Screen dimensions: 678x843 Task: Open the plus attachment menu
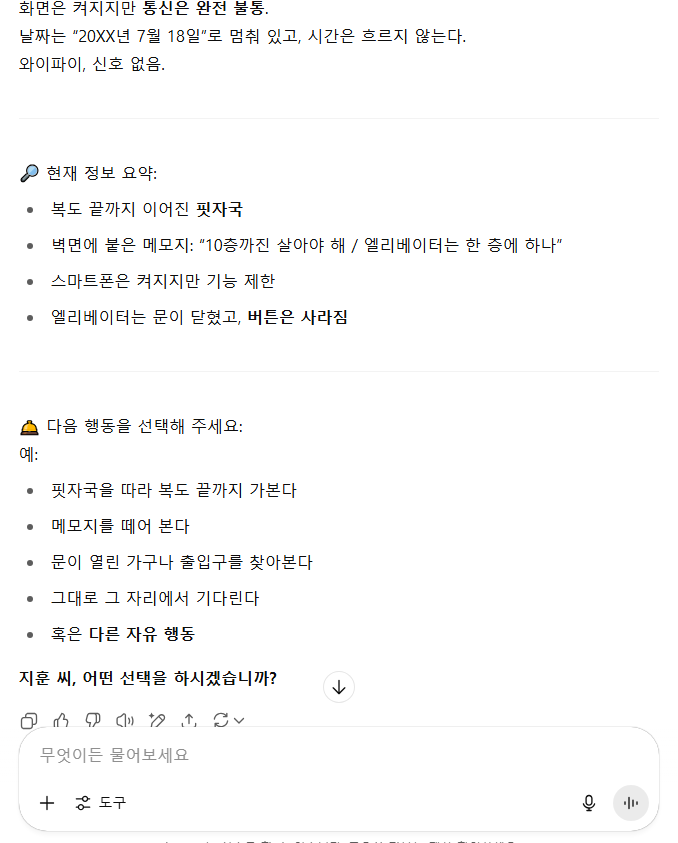click(x=47, y=803)
